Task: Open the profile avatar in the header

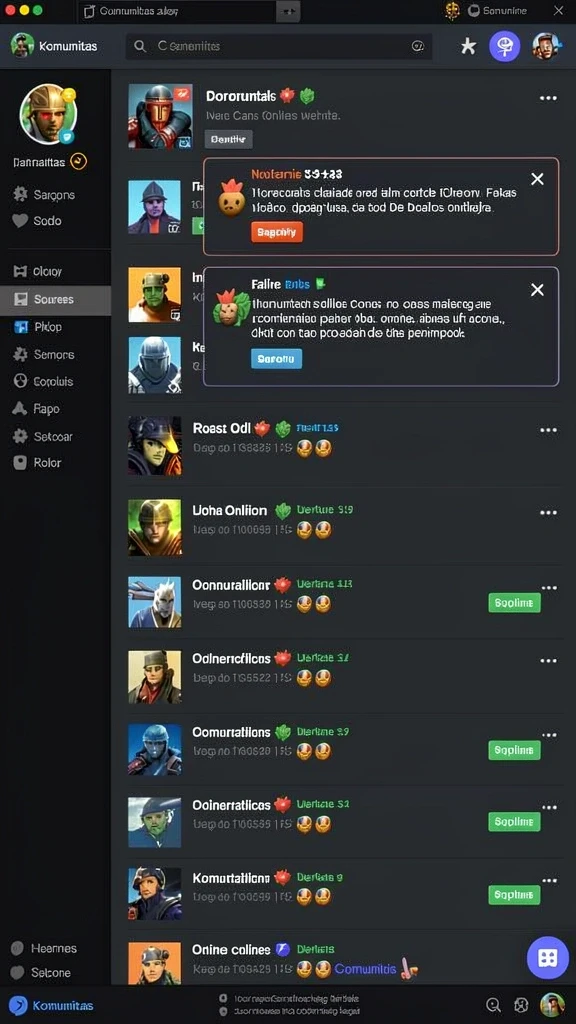Action: (546, 46)
